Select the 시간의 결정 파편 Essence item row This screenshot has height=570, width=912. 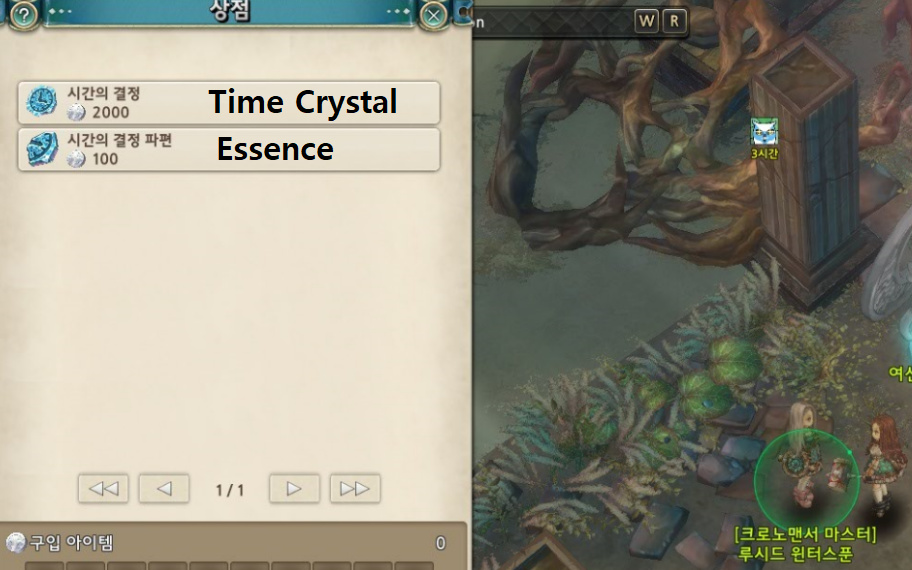pos(229,149)
